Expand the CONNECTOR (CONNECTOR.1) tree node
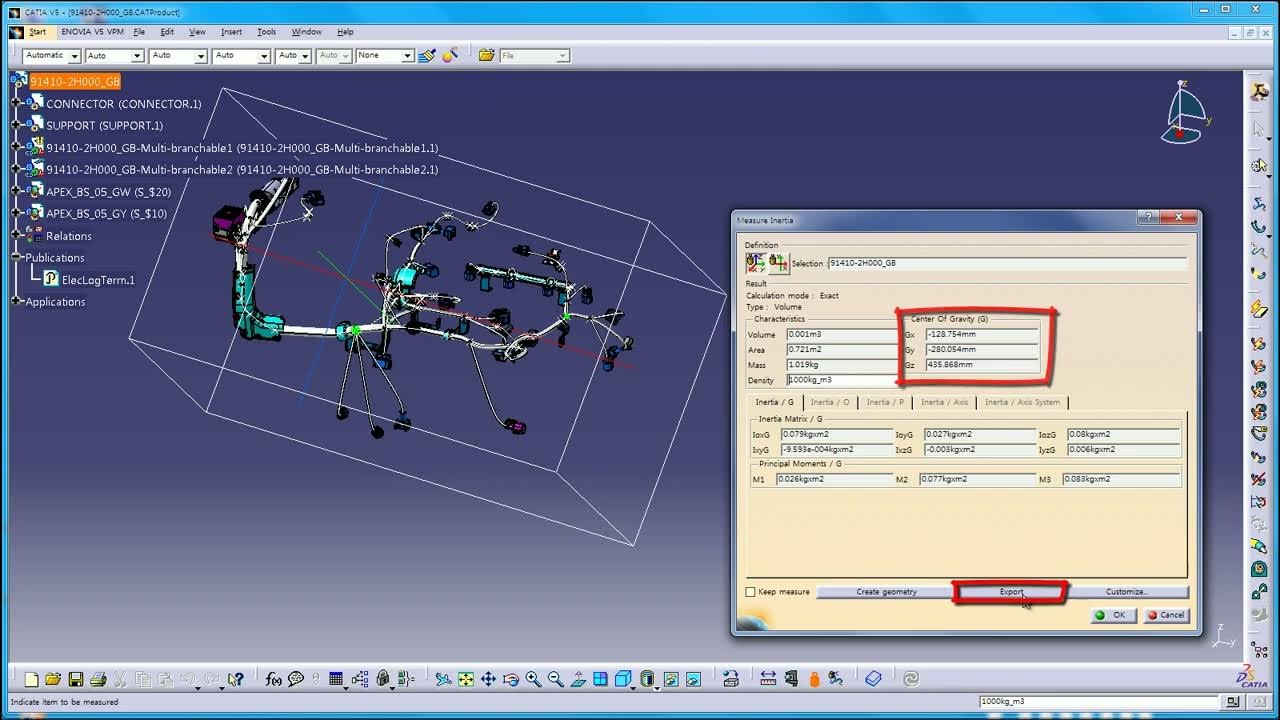Screen dimensions: 1280x720 point(16,103)
